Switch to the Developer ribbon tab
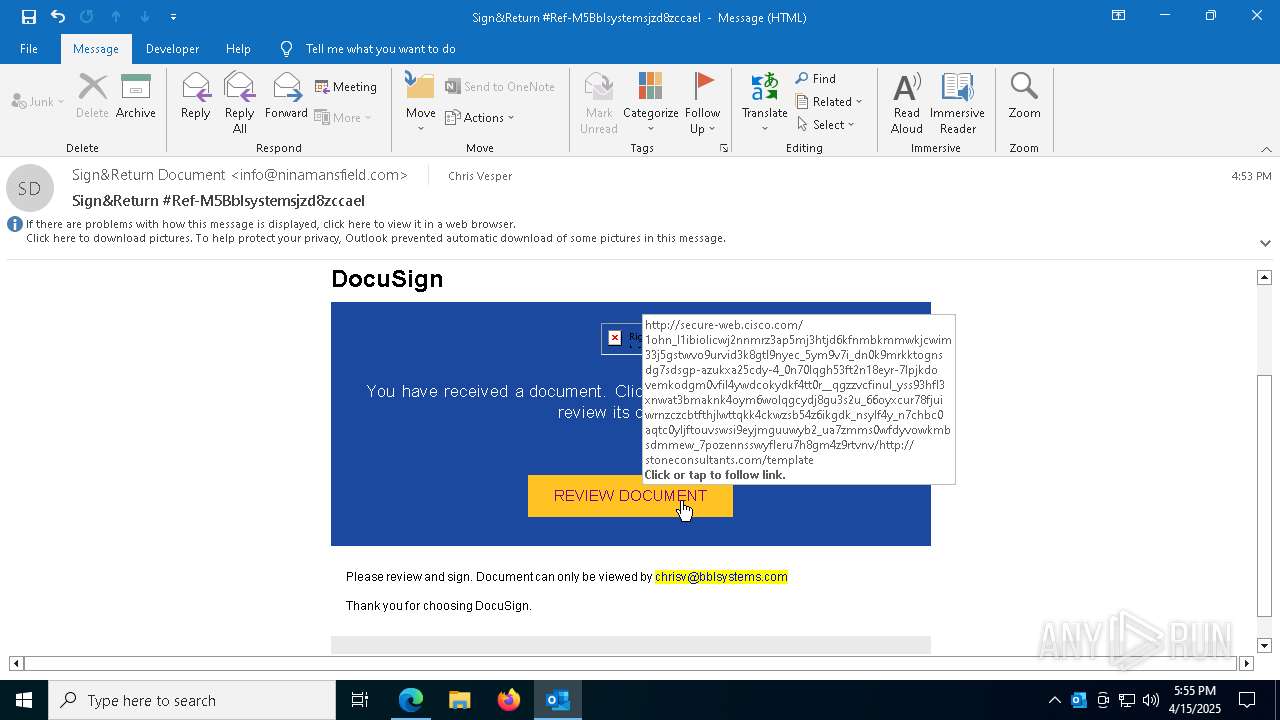 (x=172, y=48)
